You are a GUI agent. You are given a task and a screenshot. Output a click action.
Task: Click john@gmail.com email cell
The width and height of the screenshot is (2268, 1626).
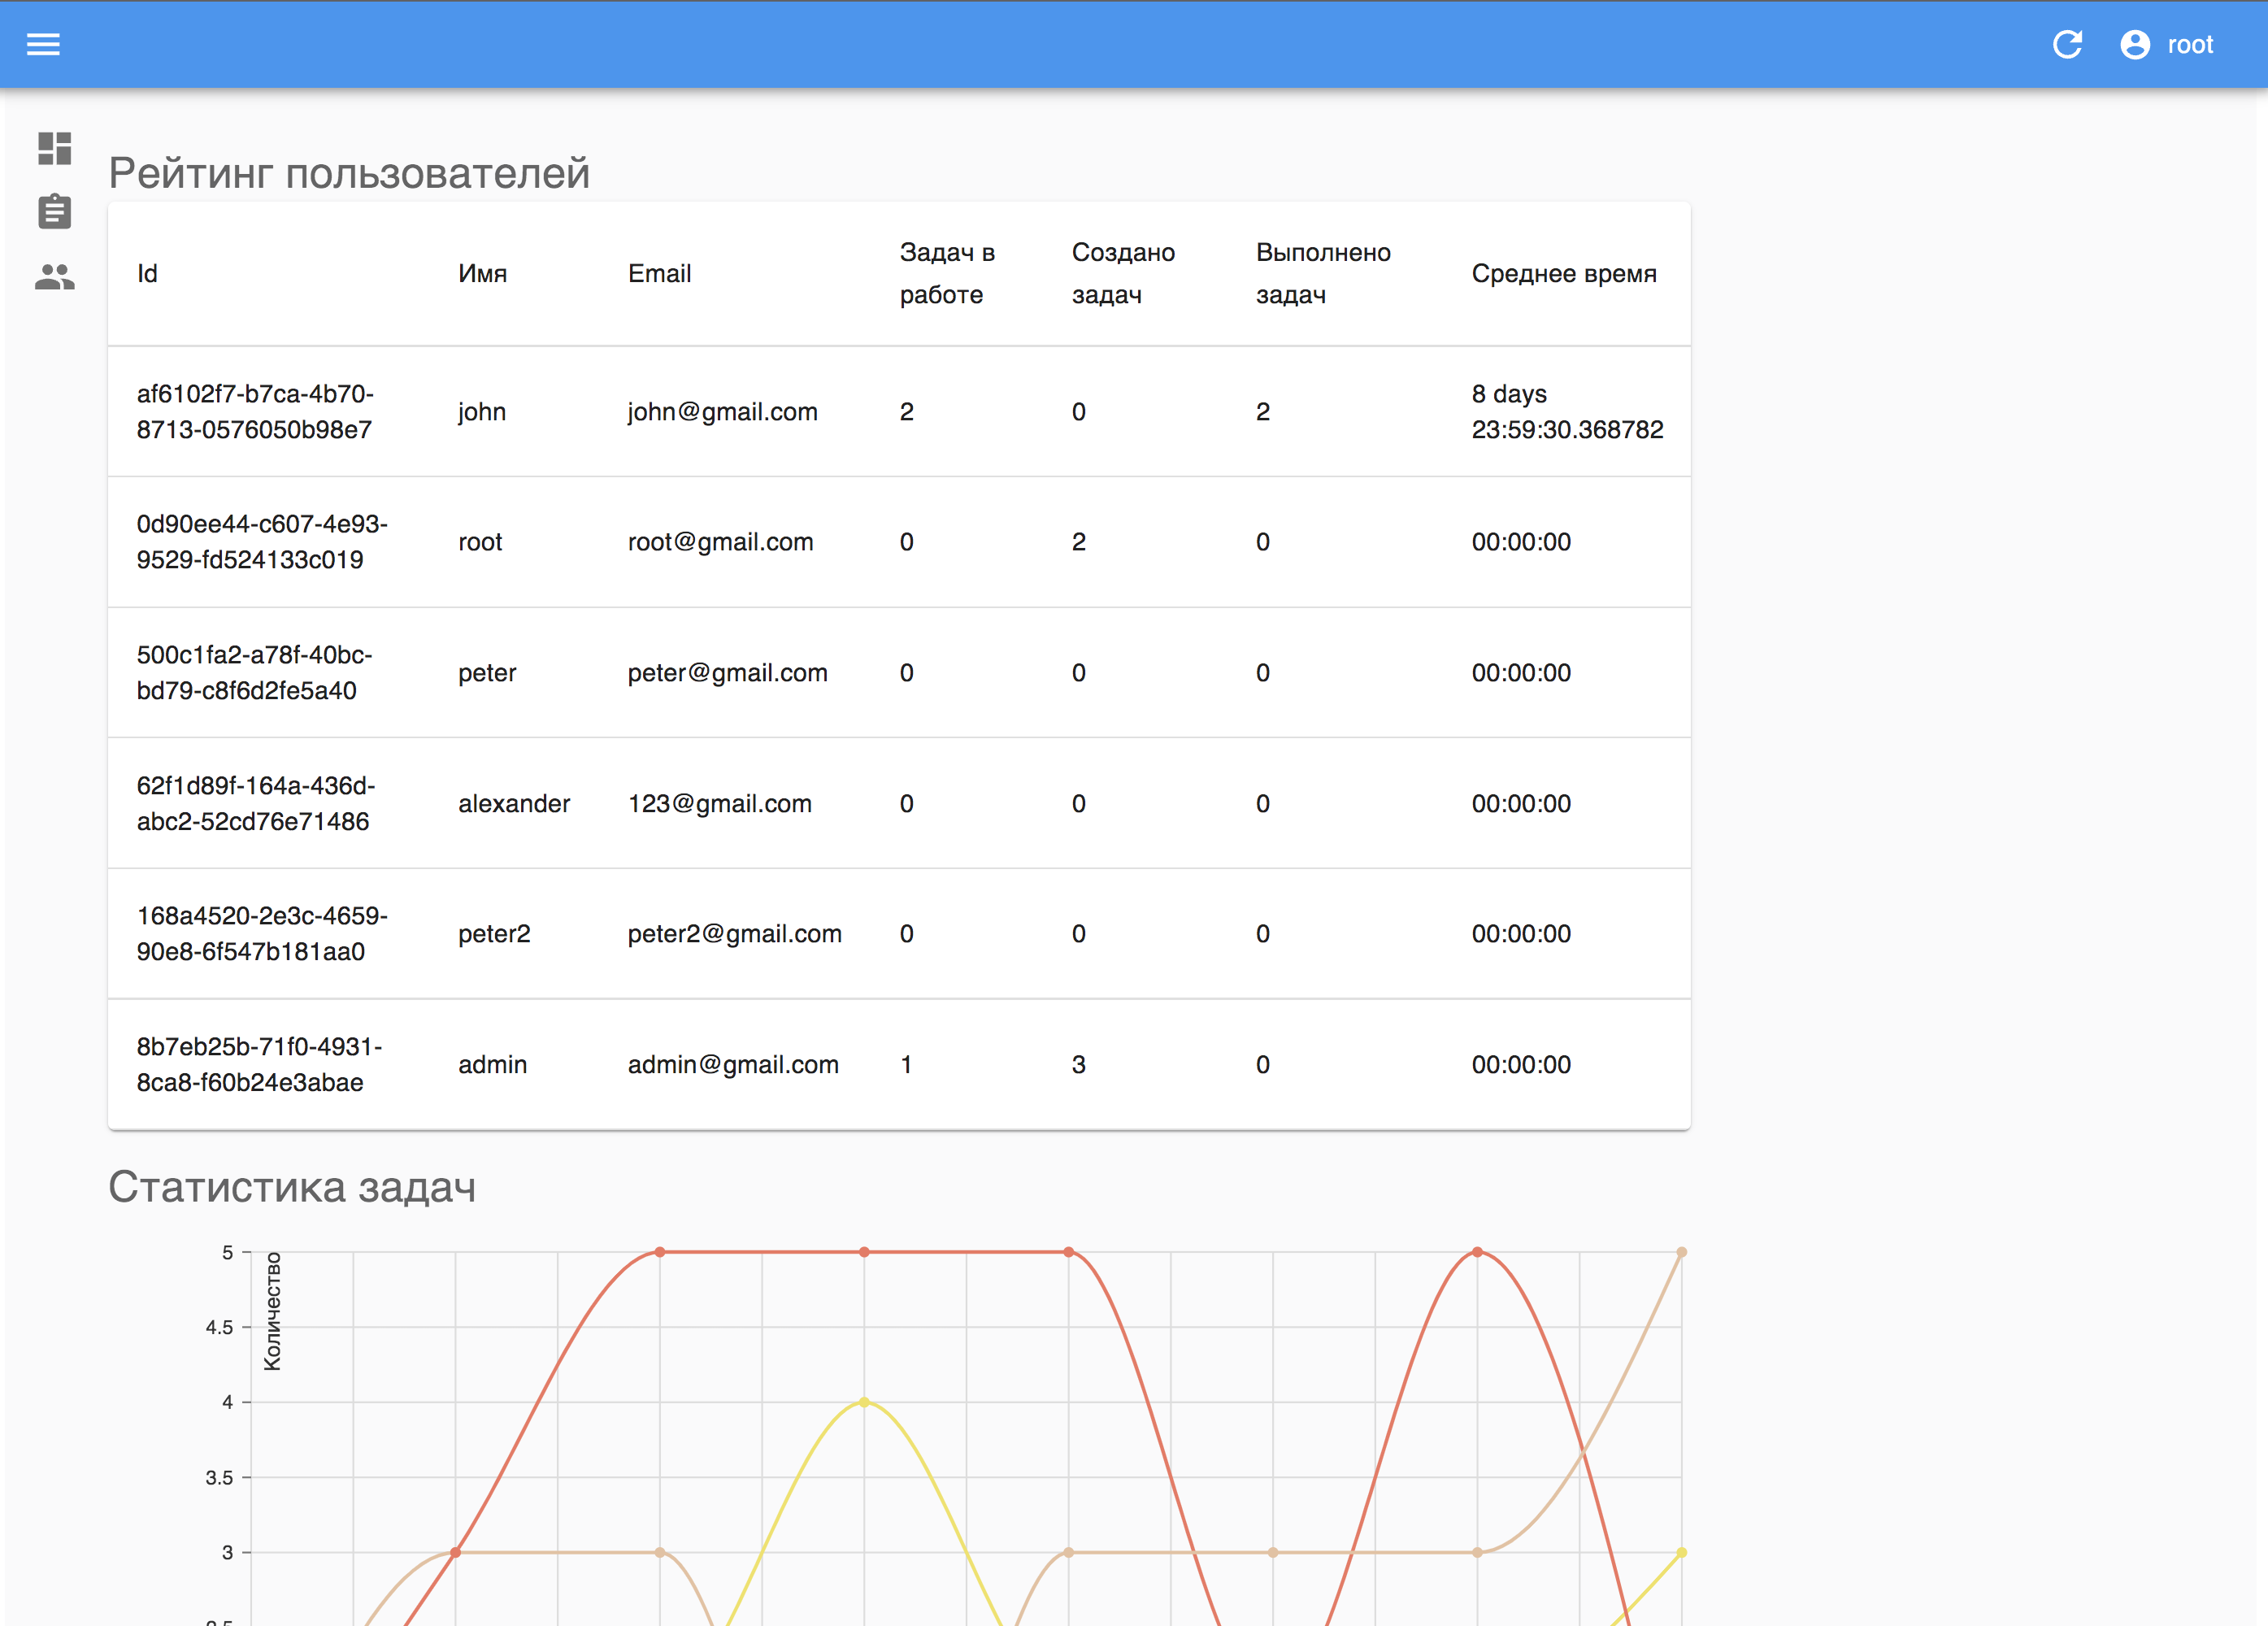coord(722,412)
